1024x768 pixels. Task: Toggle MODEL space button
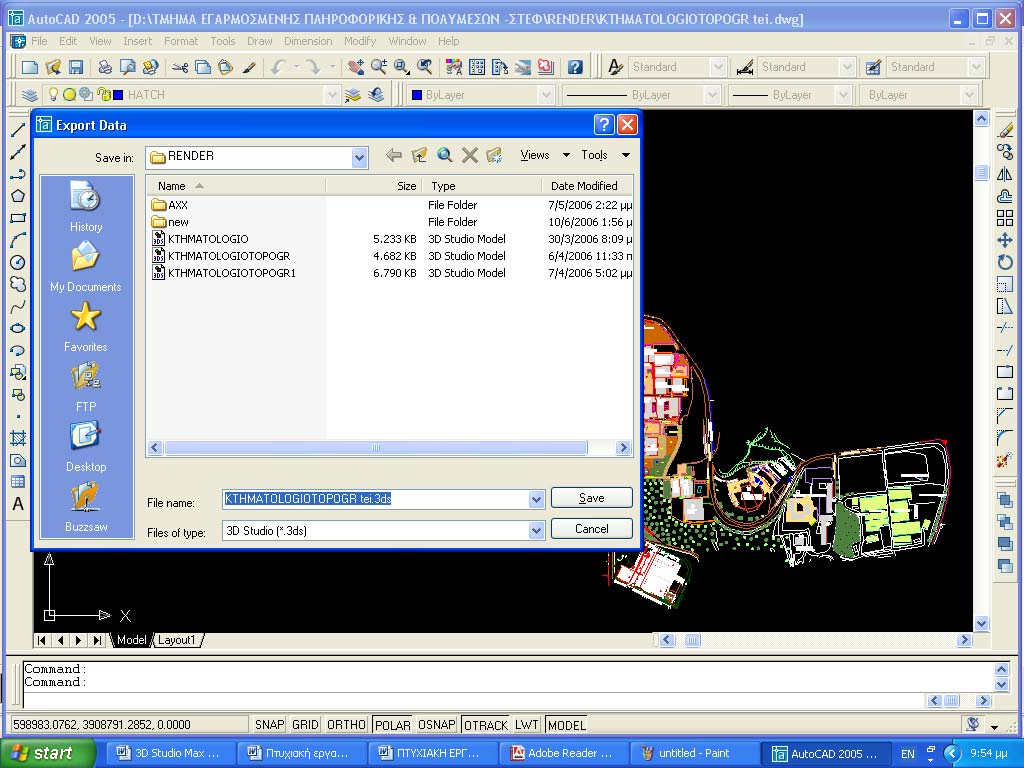566,725
